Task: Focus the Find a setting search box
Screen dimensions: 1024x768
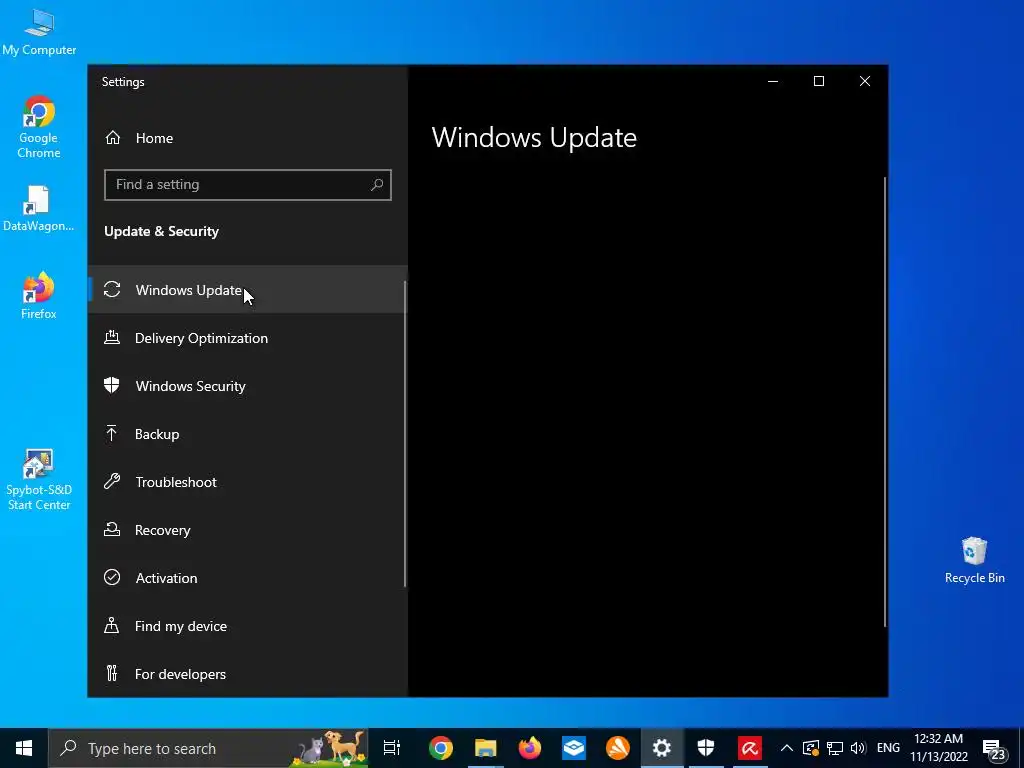Action: coord(248,185)
